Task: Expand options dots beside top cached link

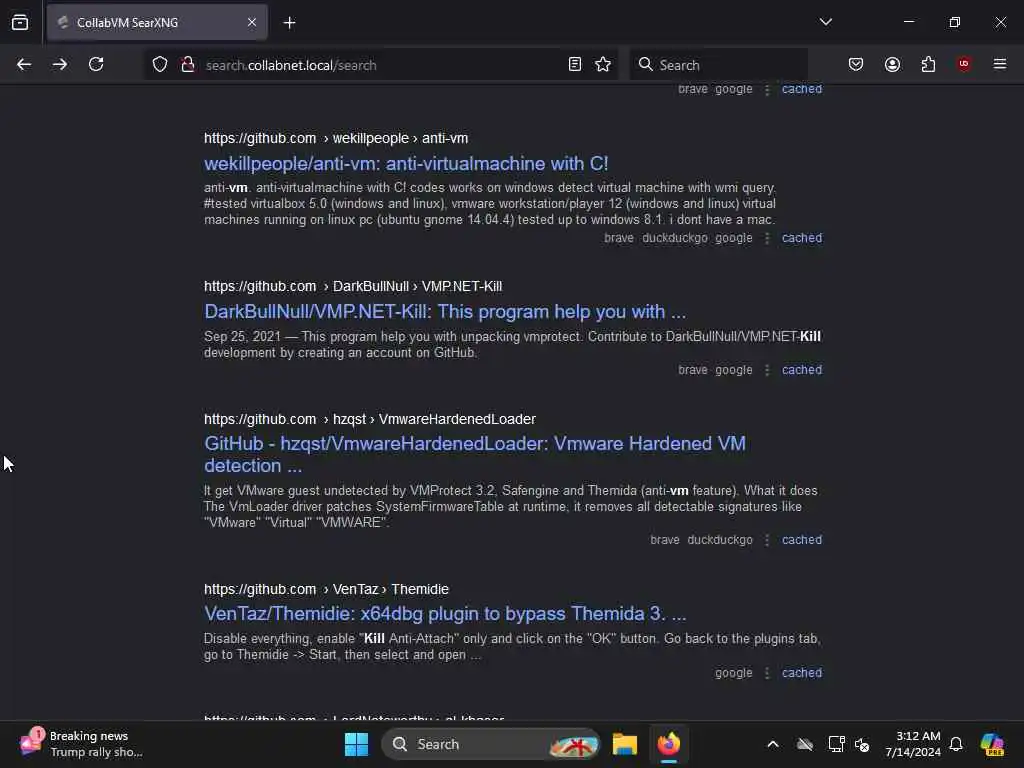Action: (x=767, y=90)
